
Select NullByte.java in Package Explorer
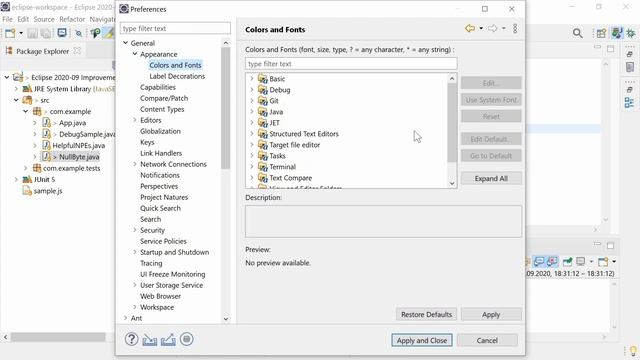(x=79, y=157)
